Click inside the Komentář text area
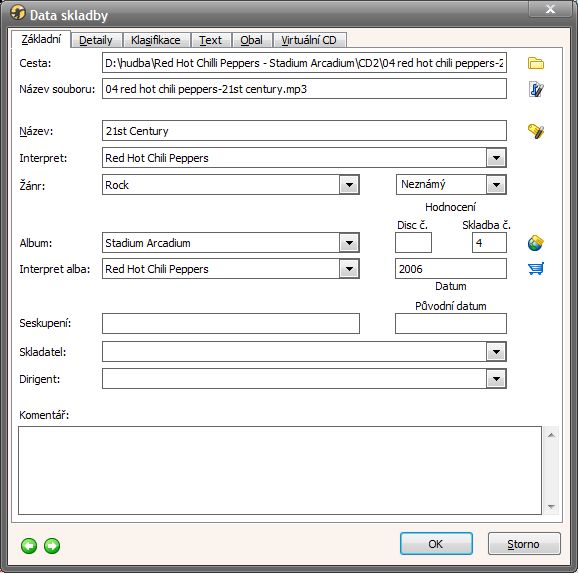 point(280,470)
